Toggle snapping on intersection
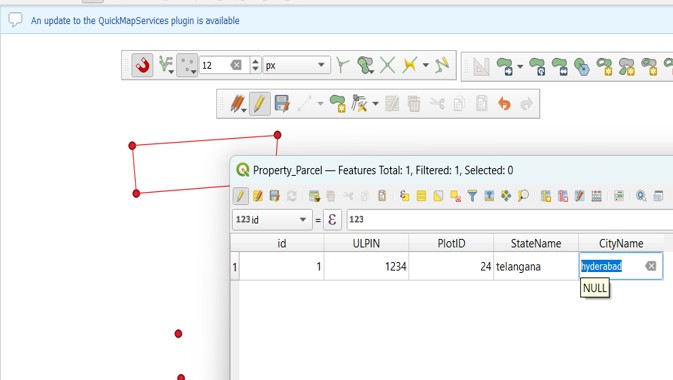Viewport: 673px width, 380px height. tap(387, 65)
